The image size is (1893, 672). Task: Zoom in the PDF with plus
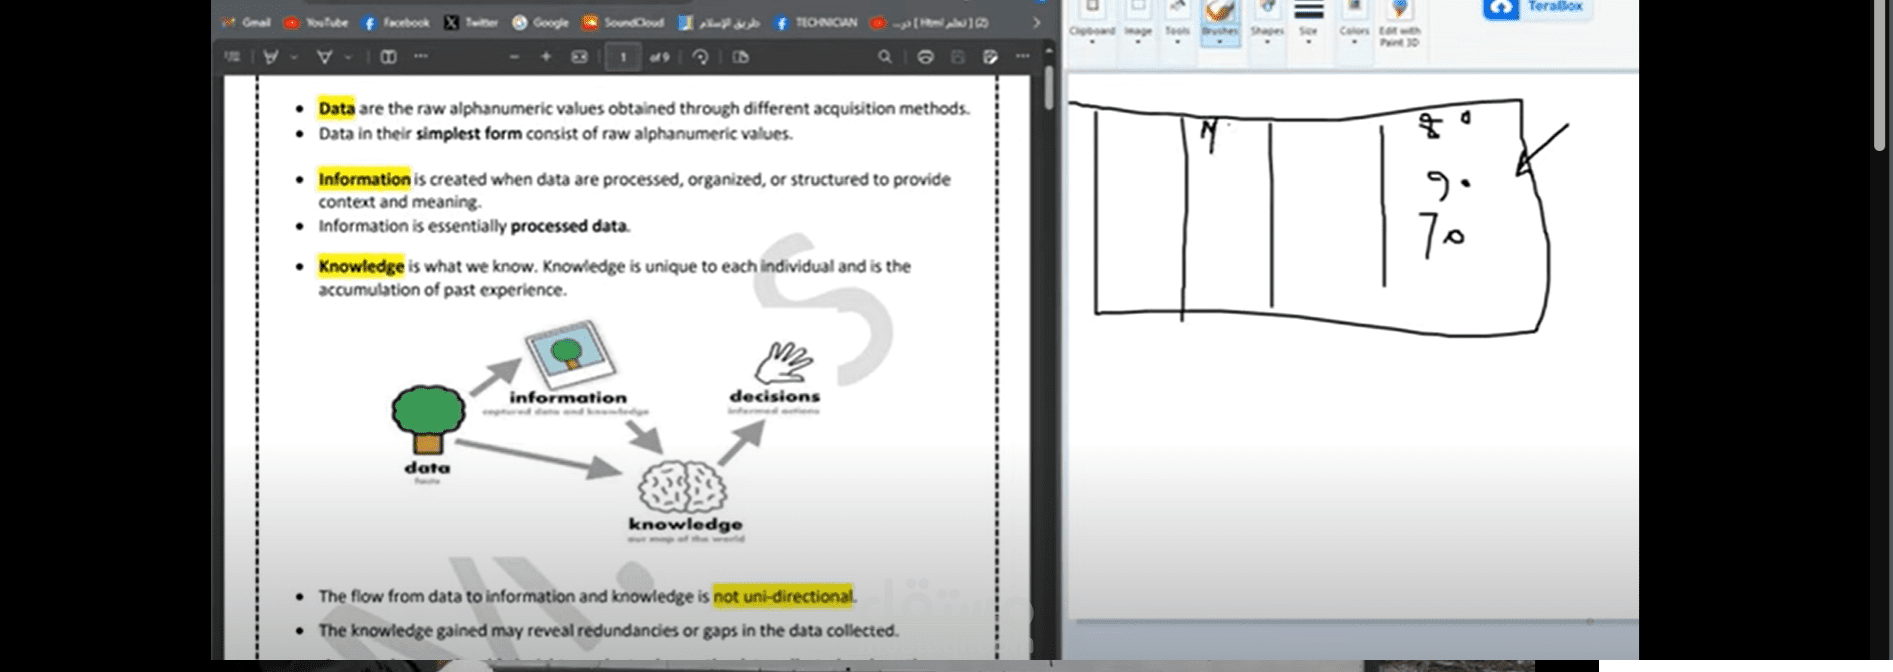(546, 57)
